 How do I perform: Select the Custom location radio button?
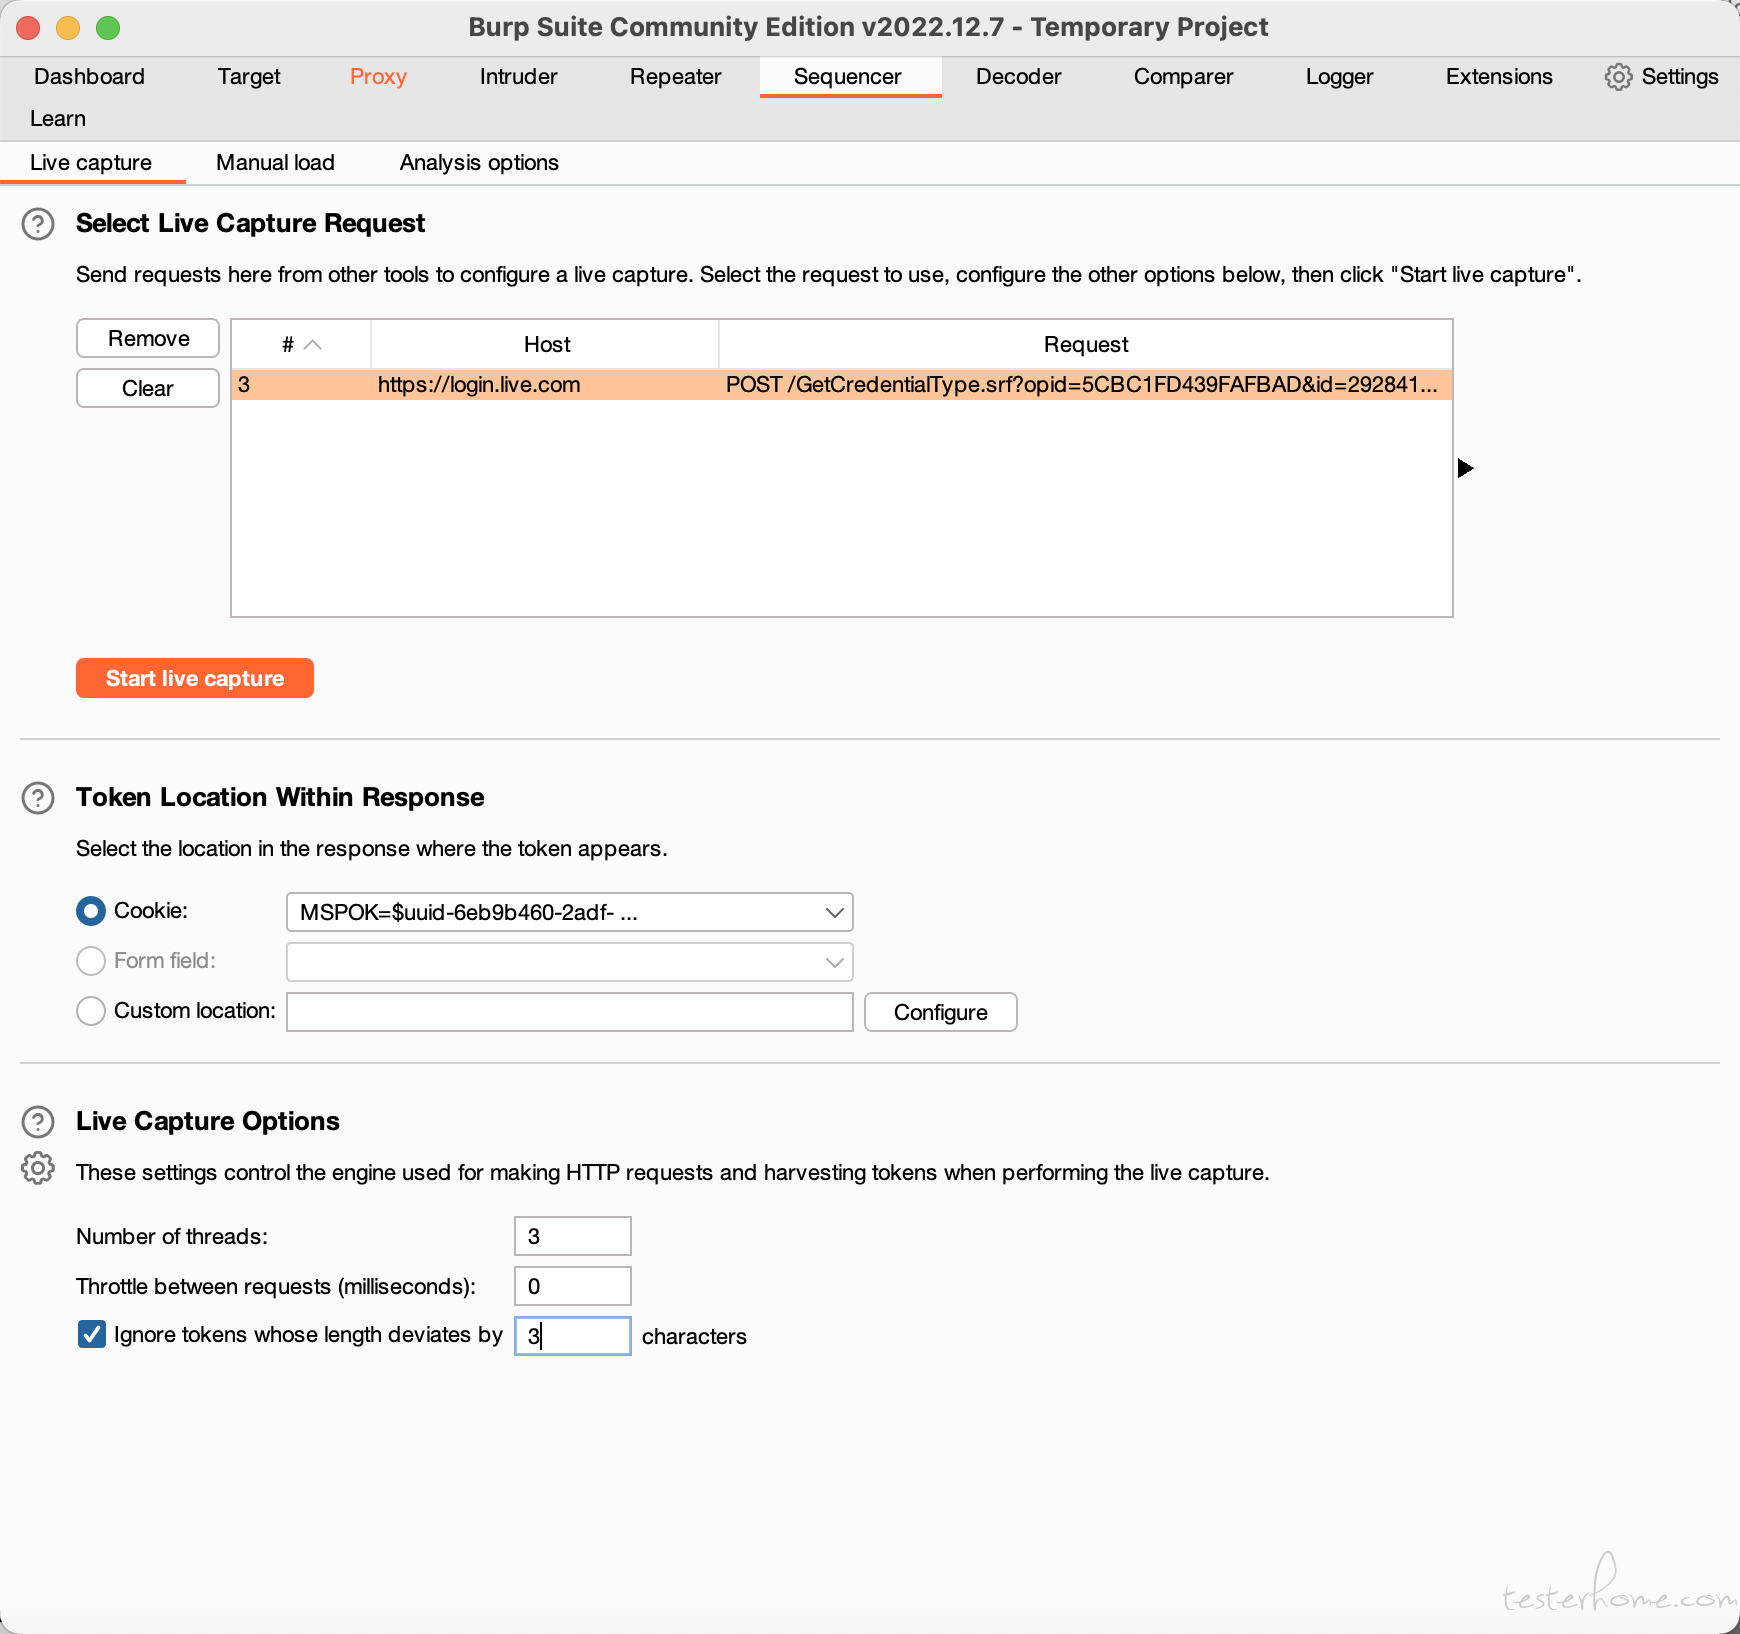pyautogui.click(x=91, y=1011)
